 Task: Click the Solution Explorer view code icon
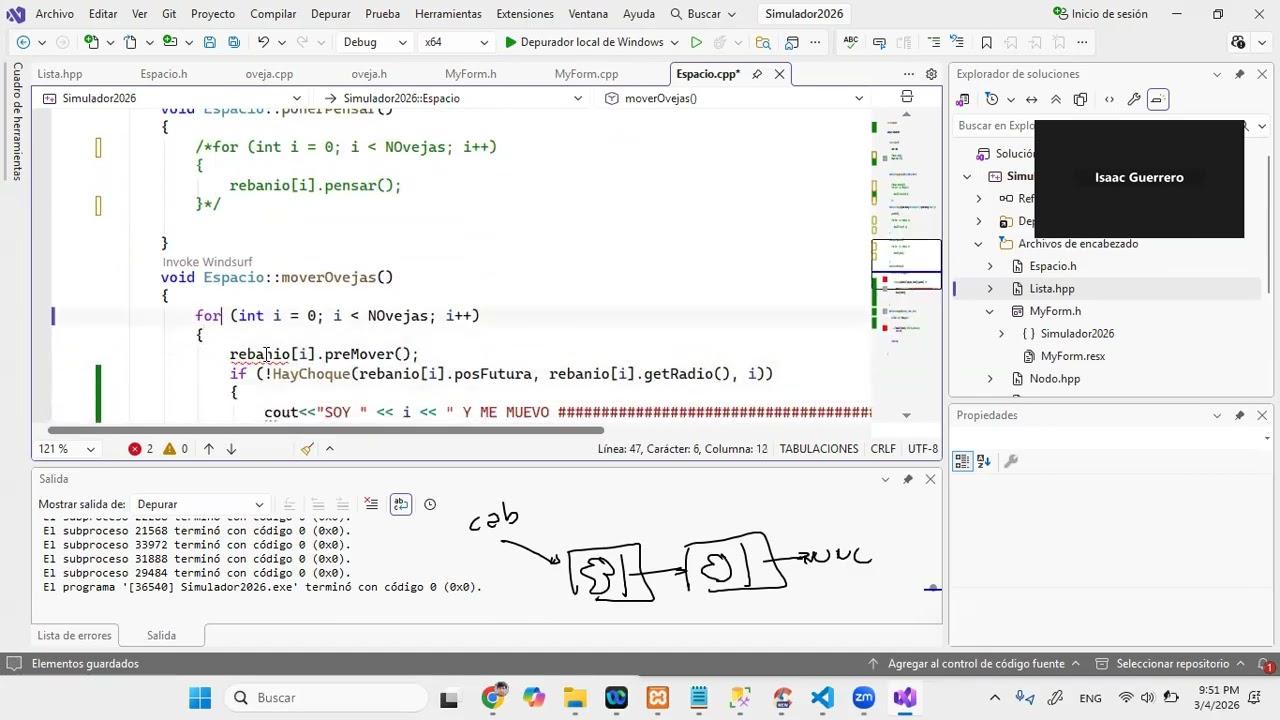coord(1109,99)
